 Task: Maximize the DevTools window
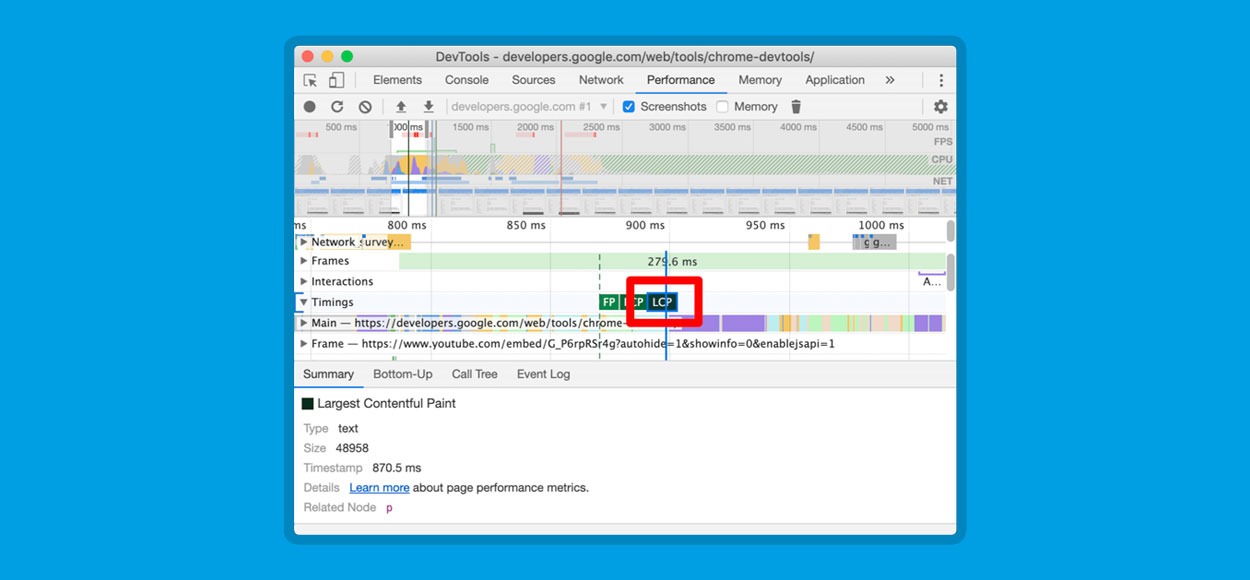pos(347,57)
